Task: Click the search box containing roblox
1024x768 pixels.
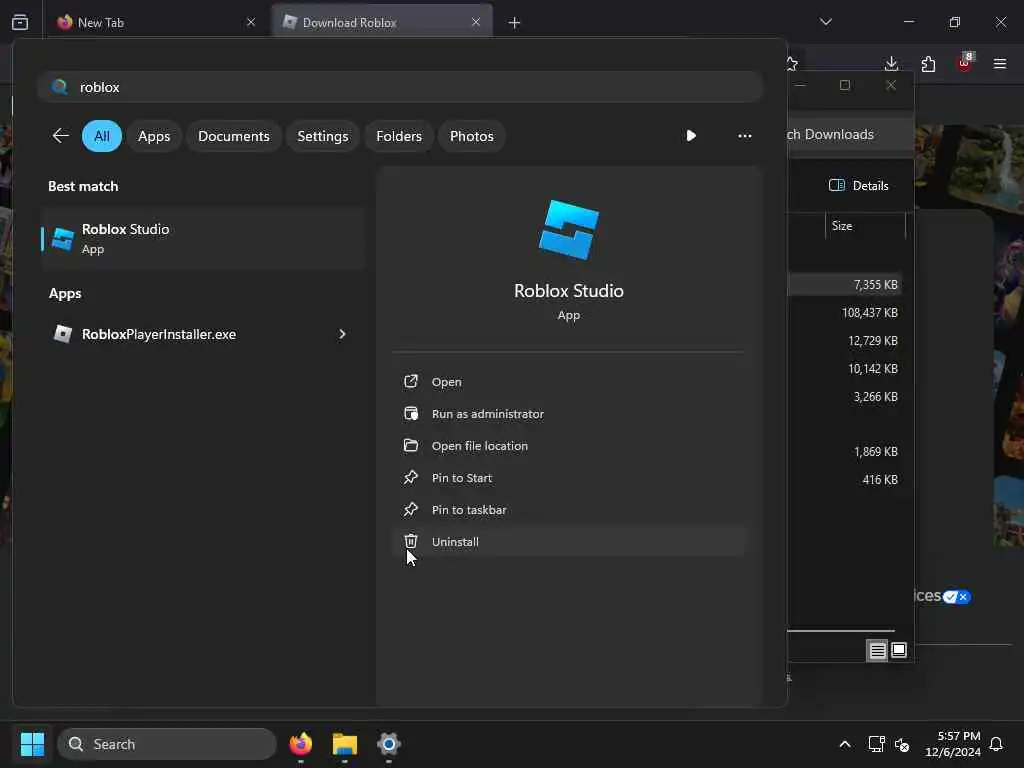Action: point(400,87)
